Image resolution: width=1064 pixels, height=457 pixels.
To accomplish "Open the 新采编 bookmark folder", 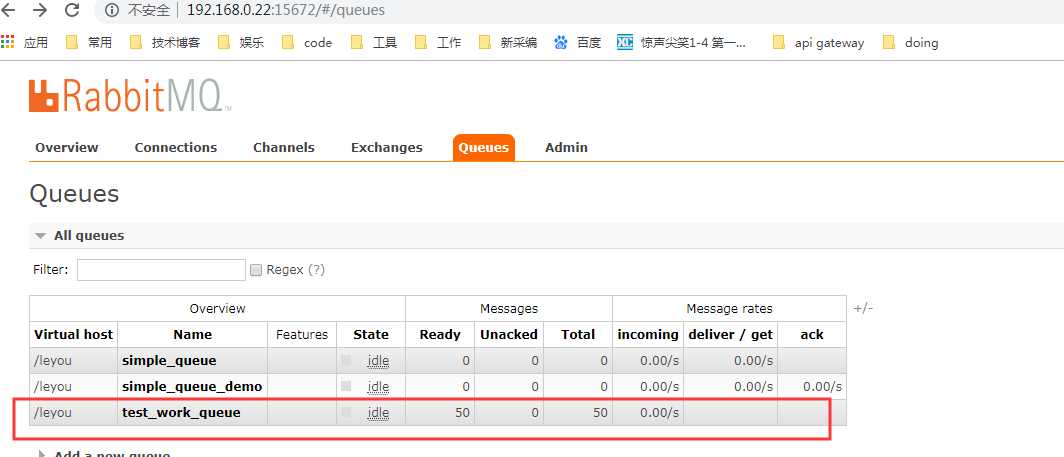I will [508, 43].
